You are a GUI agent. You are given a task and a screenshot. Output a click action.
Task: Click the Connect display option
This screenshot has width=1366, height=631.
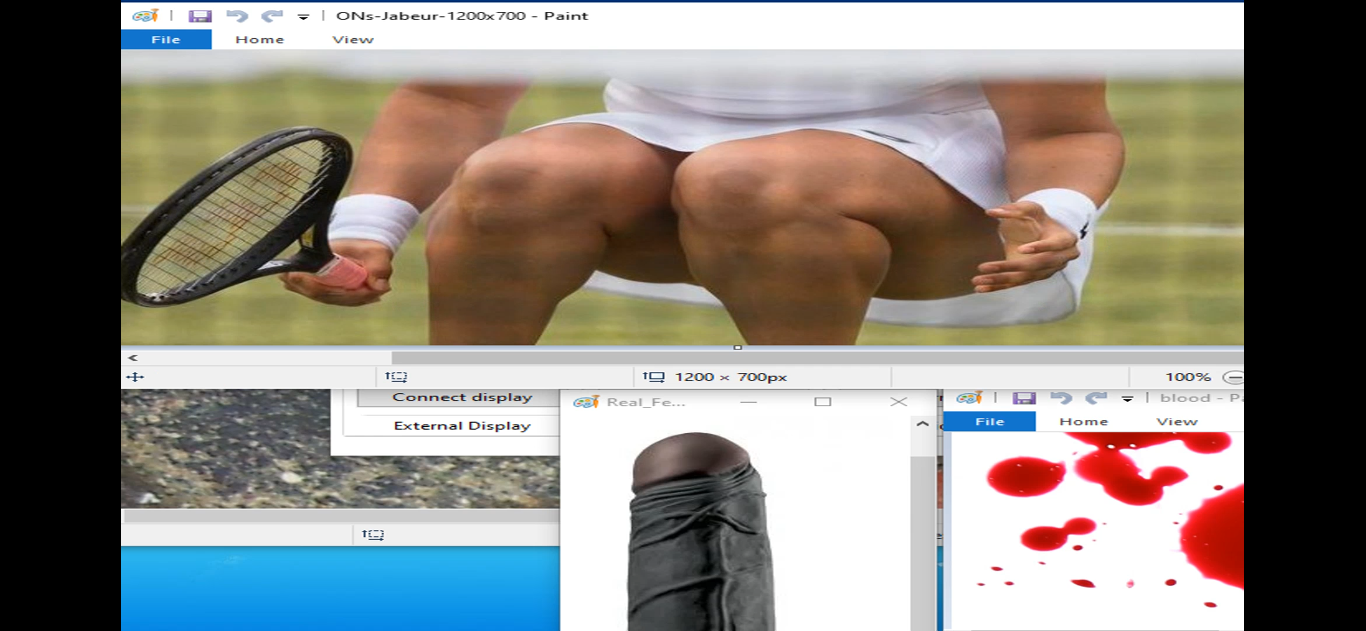[462, 397]
